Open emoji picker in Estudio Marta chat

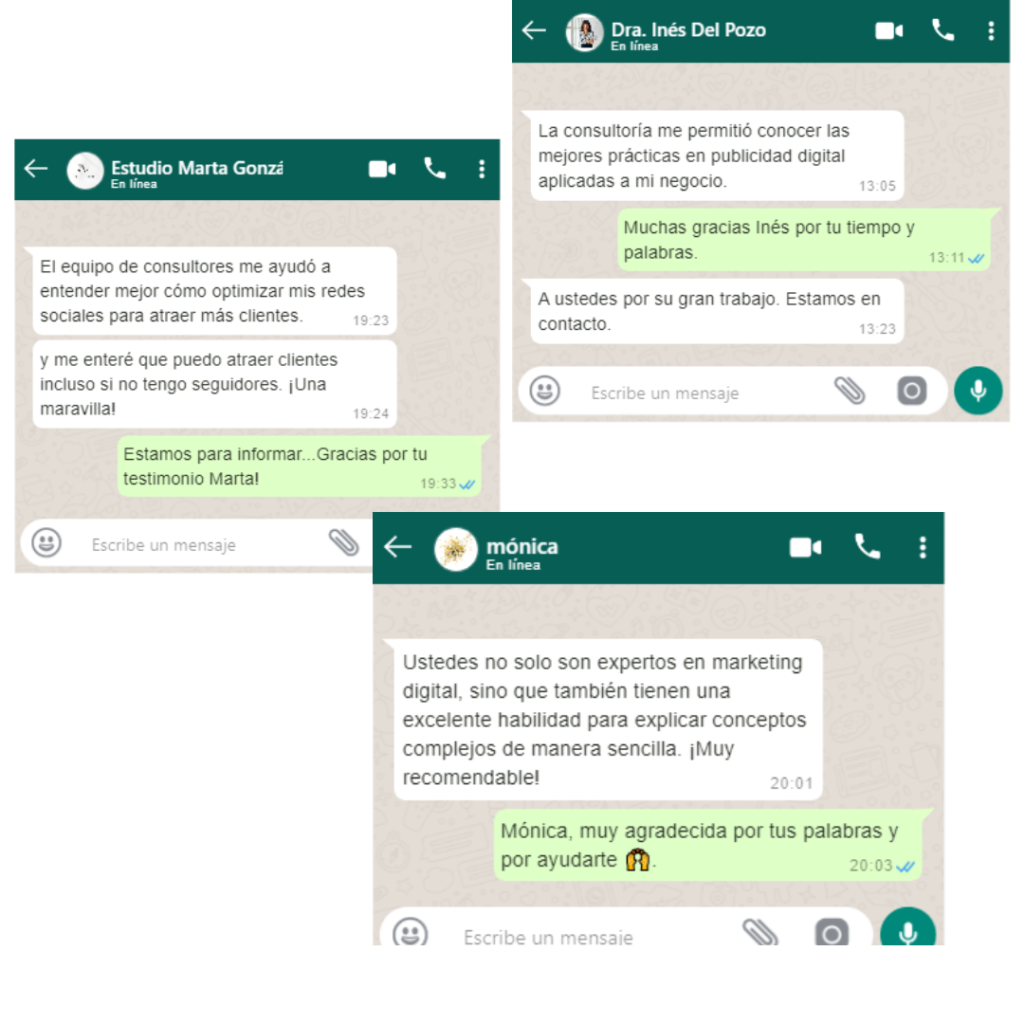[x=46, y=543]
